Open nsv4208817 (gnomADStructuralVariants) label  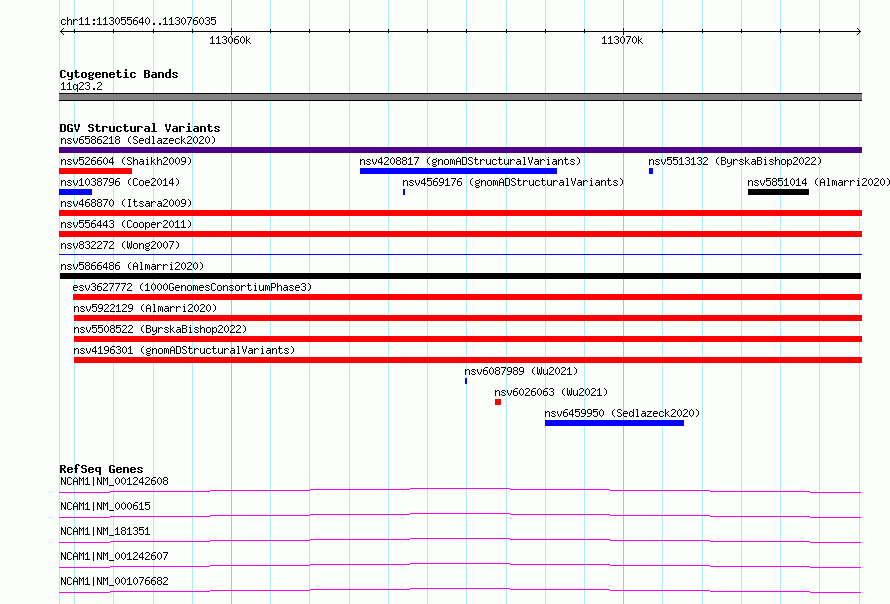coord(470,161)
